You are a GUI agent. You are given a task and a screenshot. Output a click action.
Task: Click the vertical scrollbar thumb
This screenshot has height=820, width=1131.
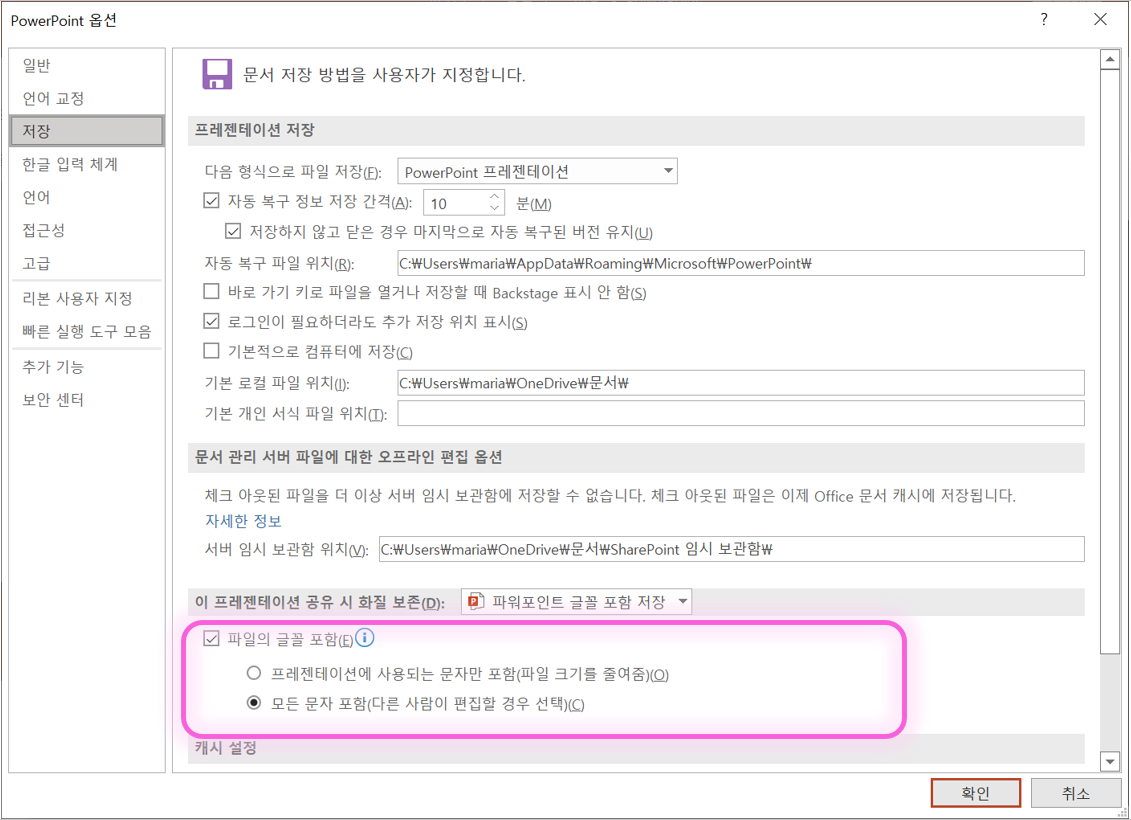pyautogui.click(x=1110, y=361)
